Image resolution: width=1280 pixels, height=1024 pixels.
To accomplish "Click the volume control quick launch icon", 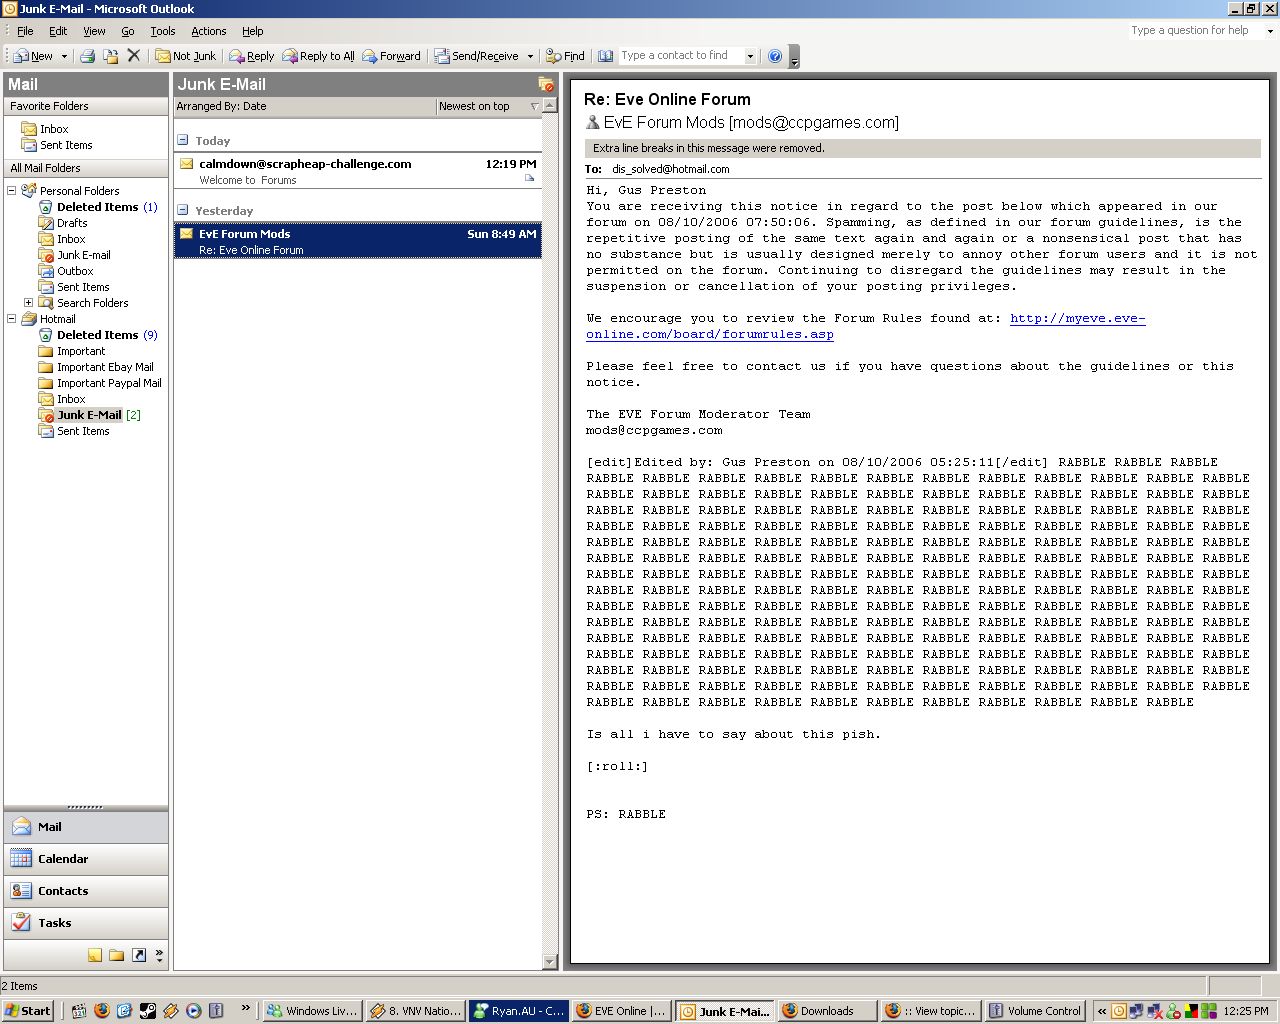I will pos(217,1011).
